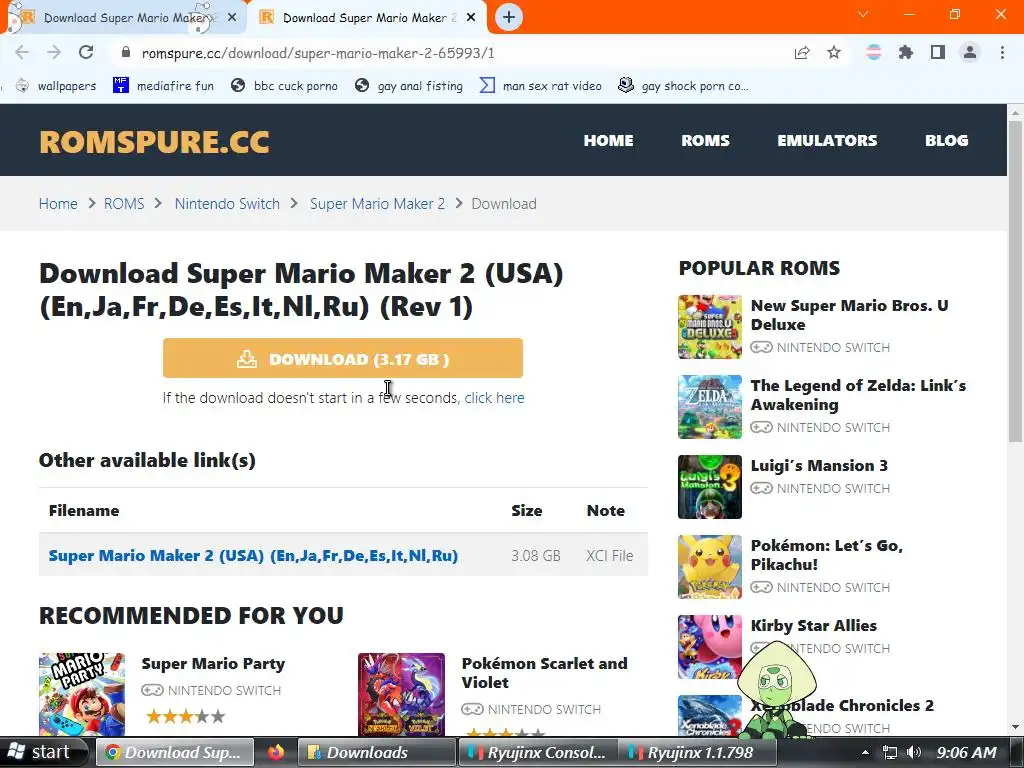Click the orange DOWNLOAD (3.17 GB) button
The image size is (1024, 768).
(343, 358)
